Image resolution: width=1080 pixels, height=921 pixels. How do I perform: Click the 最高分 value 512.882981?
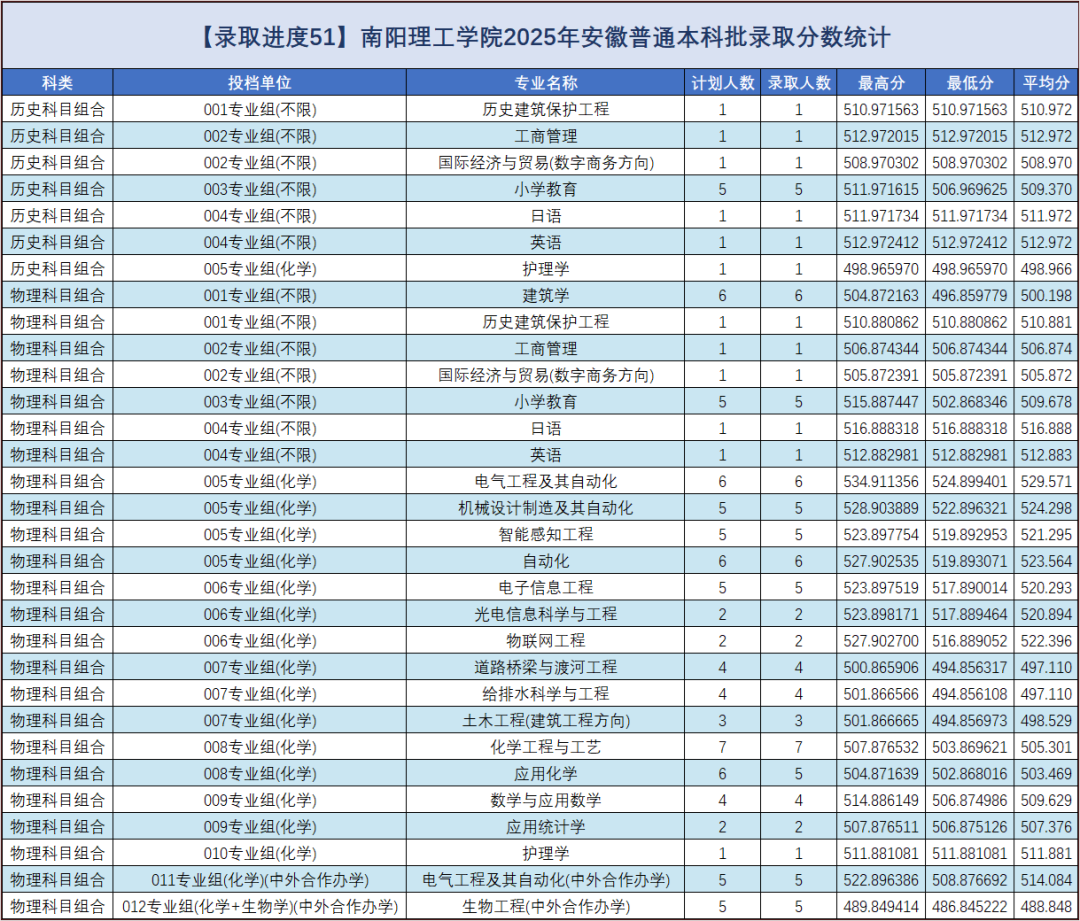(881, 455)
